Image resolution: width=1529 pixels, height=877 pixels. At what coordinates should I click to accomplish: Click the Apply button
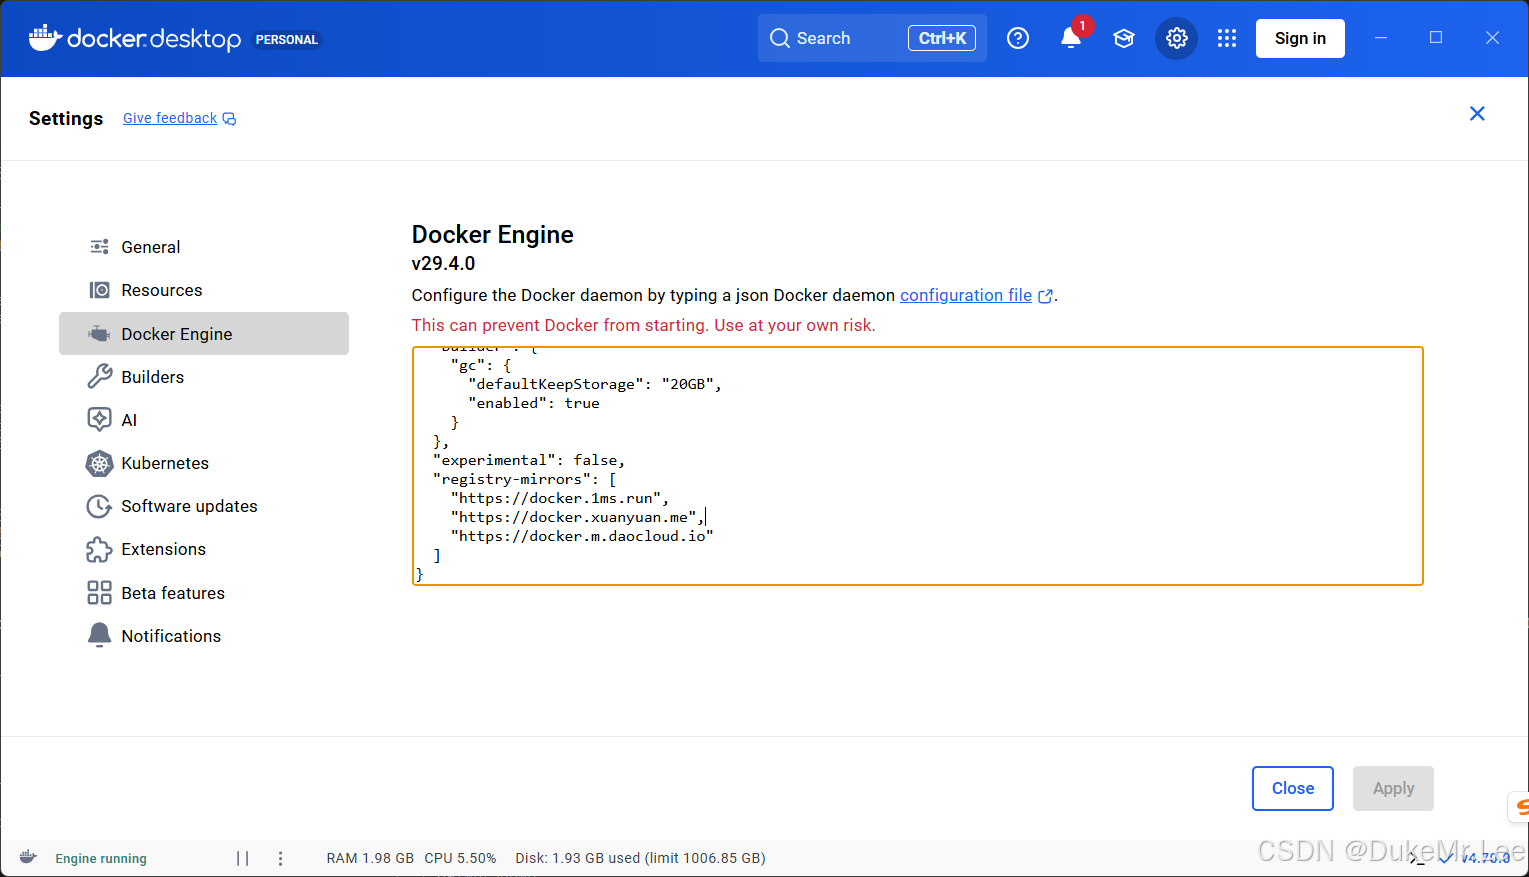click(x=1393, y=788)
